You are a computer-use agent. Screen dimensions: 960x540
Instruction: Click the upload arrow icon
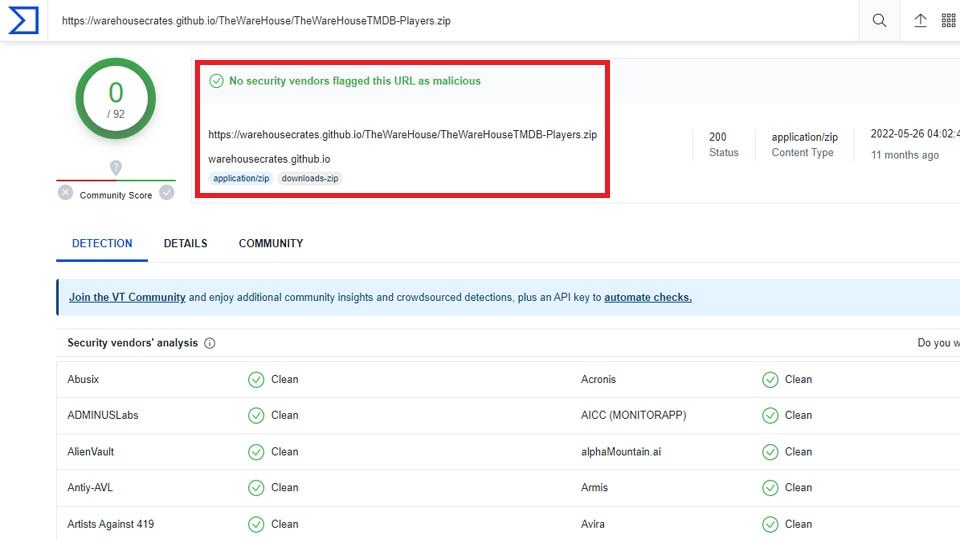pos(920,20)
